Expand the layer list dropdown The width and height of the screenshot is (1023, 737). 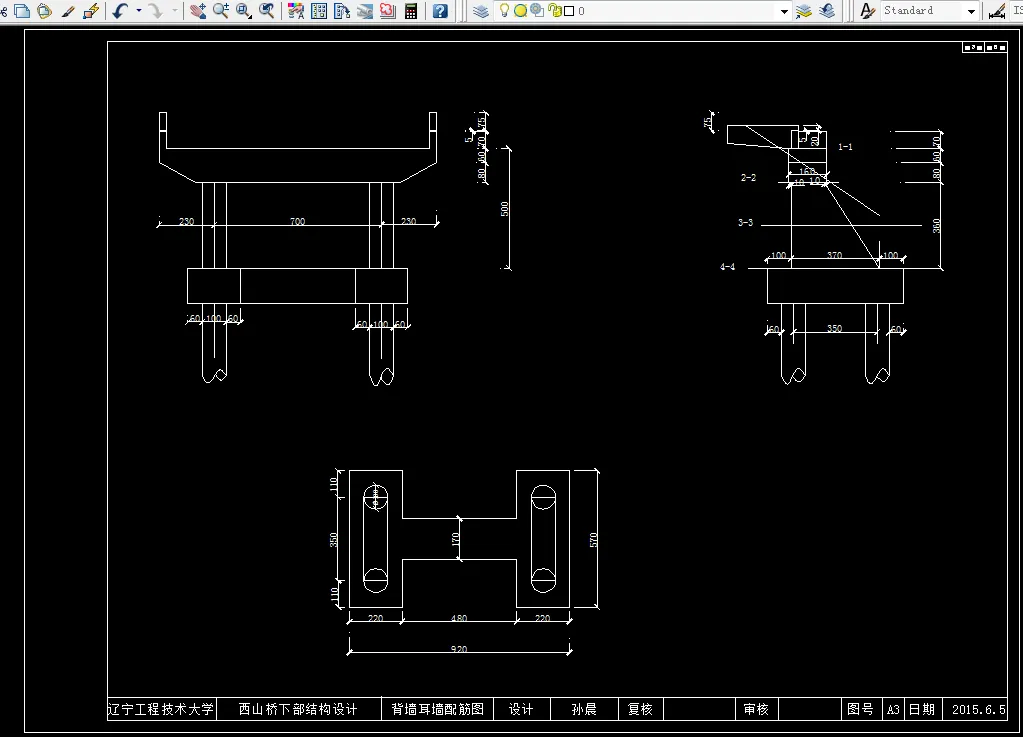click(x=784, y=11)
